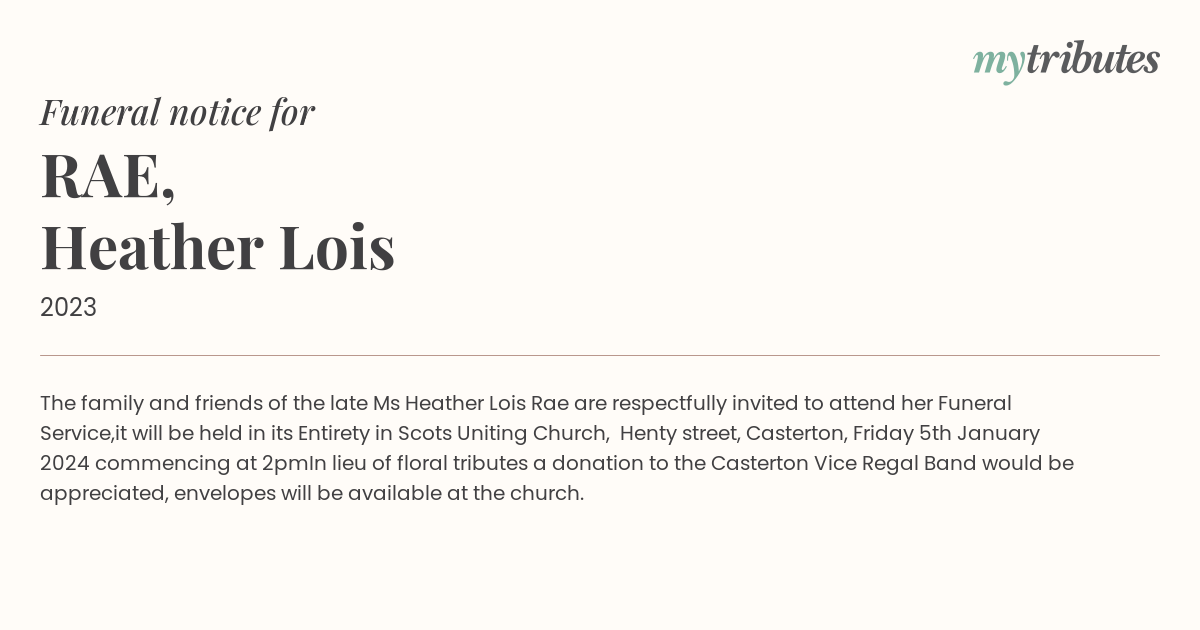Click the surname "RAE," title

(108, 175)
